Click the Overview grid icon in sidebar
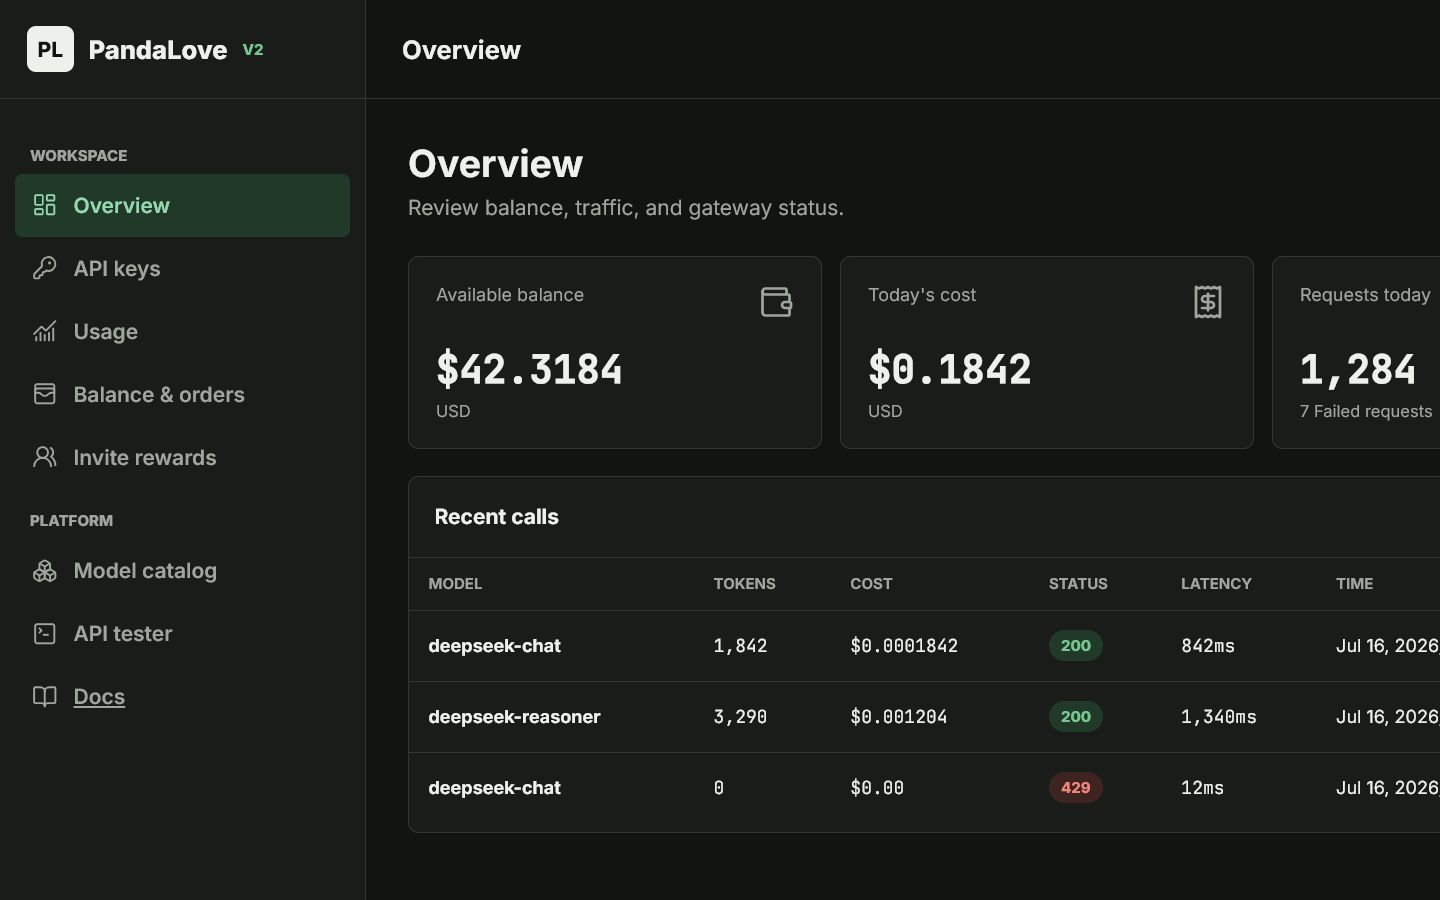The width and height of the screenshot is (1440, 900). coord(44,205)
